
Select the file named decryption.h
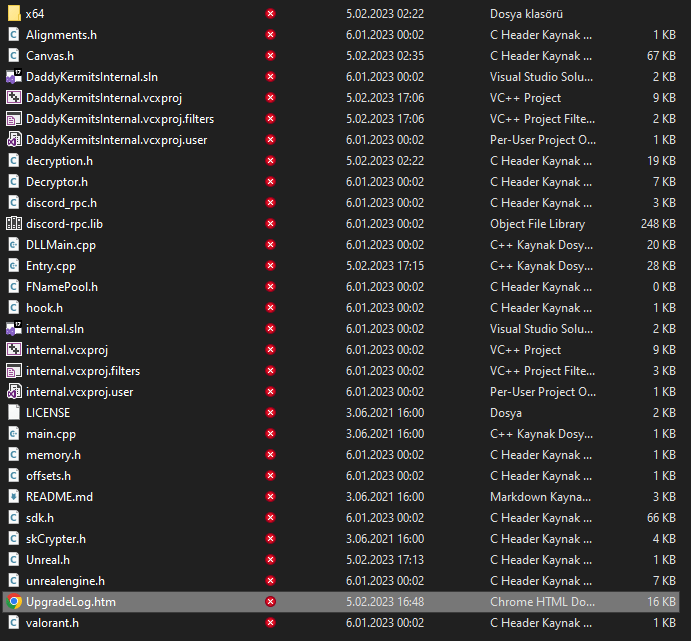(x=59, y=161)
